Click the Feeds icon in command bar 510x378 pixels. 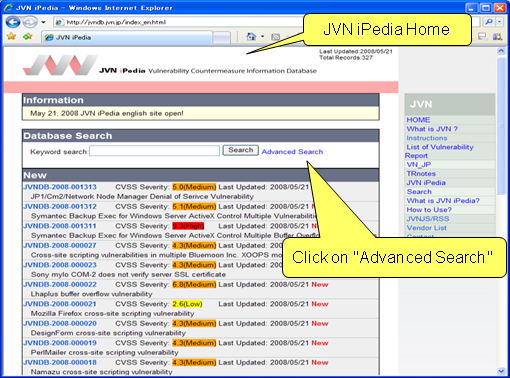pyautogui.click(x=276, y=37)
